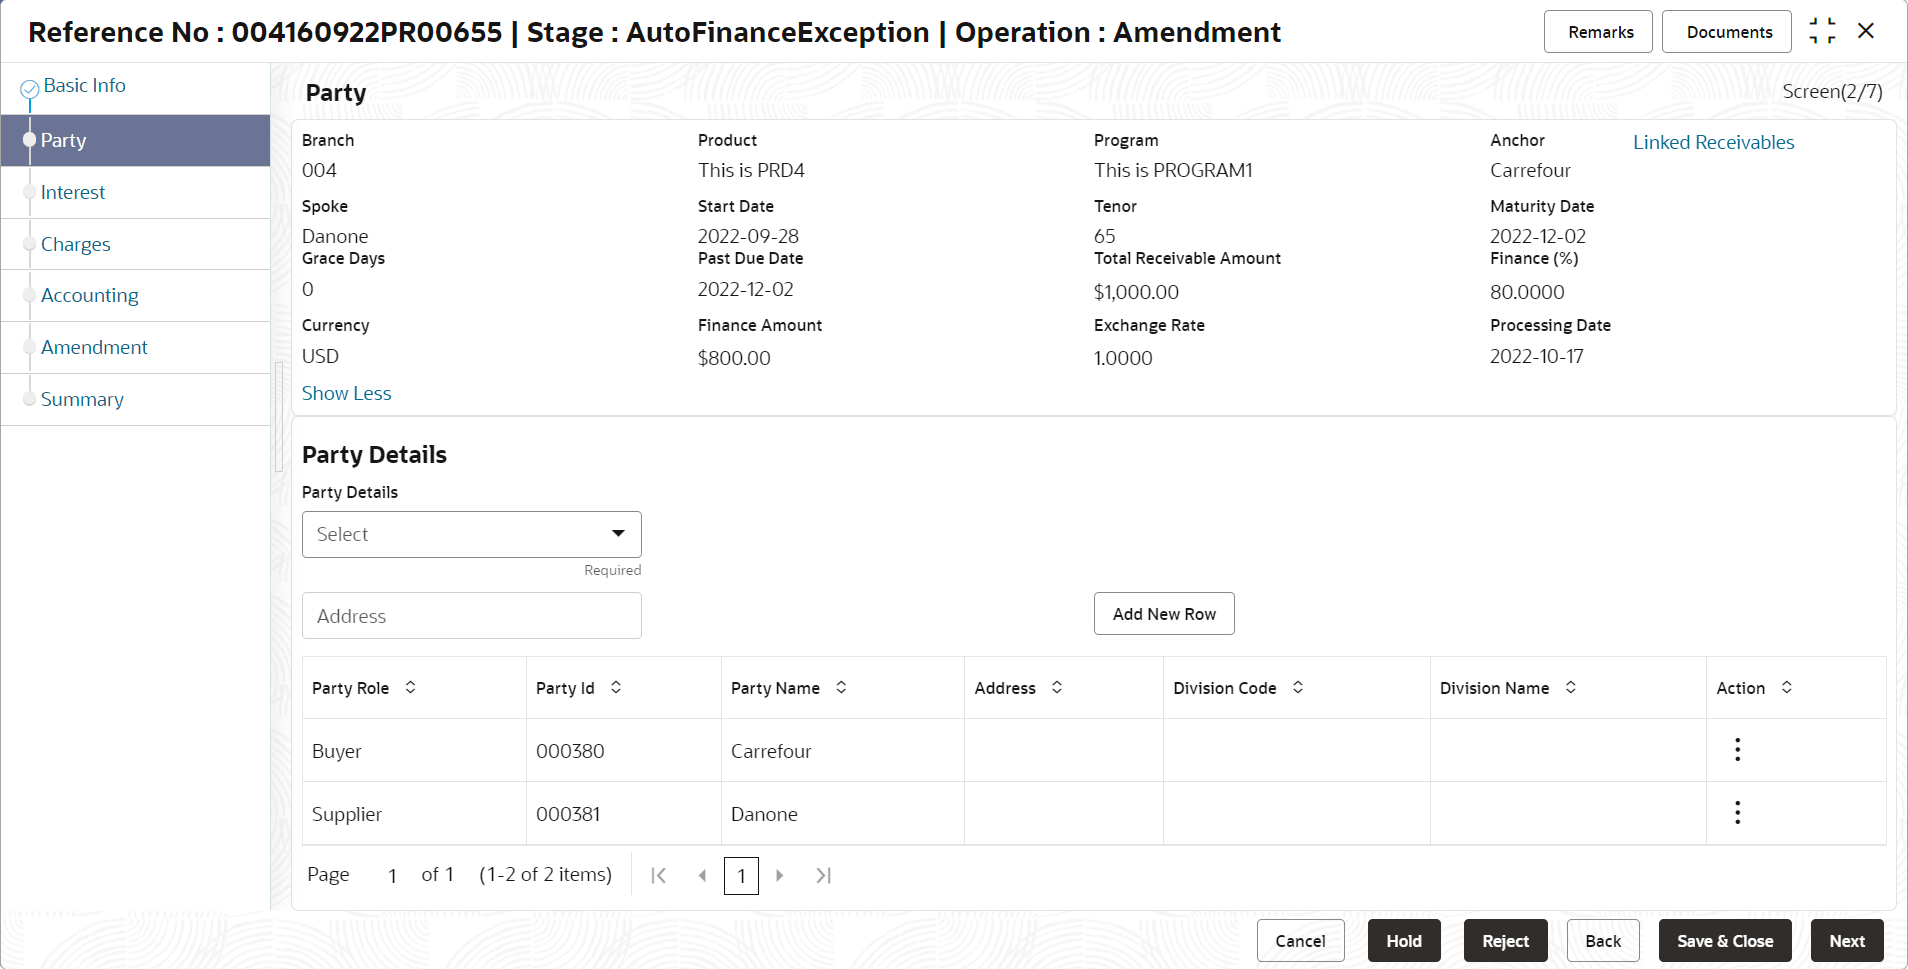Open the Linked Receivables link
Viewport: 1908px width, 969px height.
pos(1713,142)
